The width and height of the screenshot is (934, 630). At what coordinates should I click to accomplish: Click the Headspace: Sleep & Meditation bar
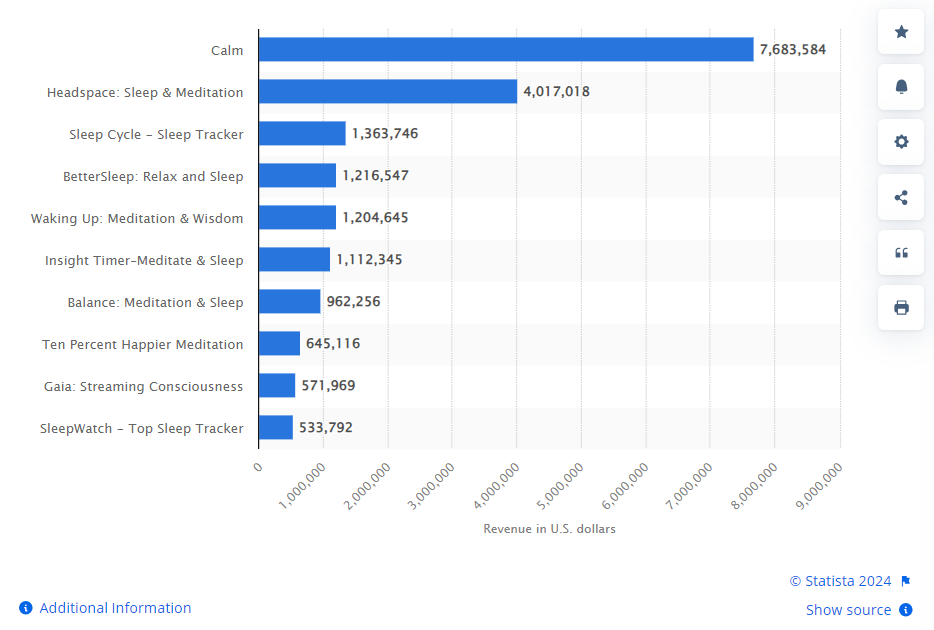tap(388, 91)
